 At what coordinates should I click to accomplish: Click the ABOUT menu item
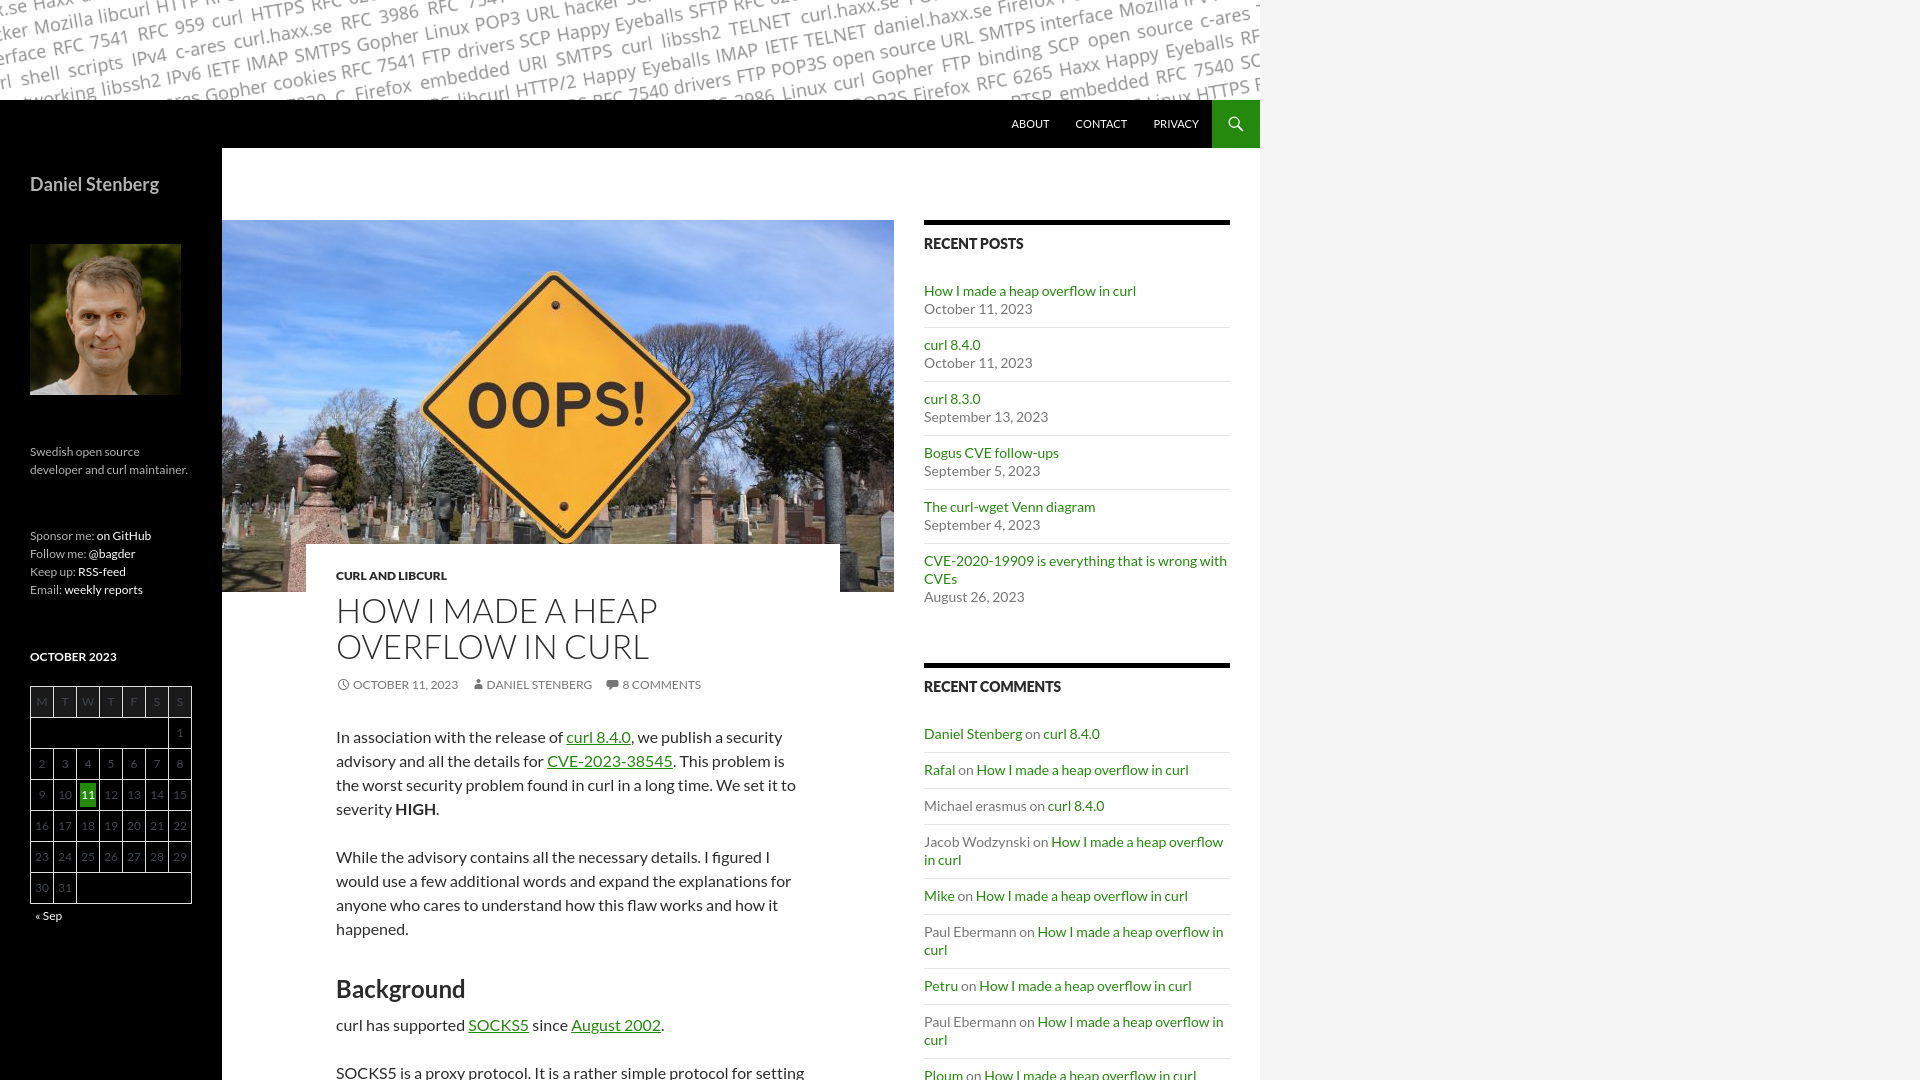1030,123
